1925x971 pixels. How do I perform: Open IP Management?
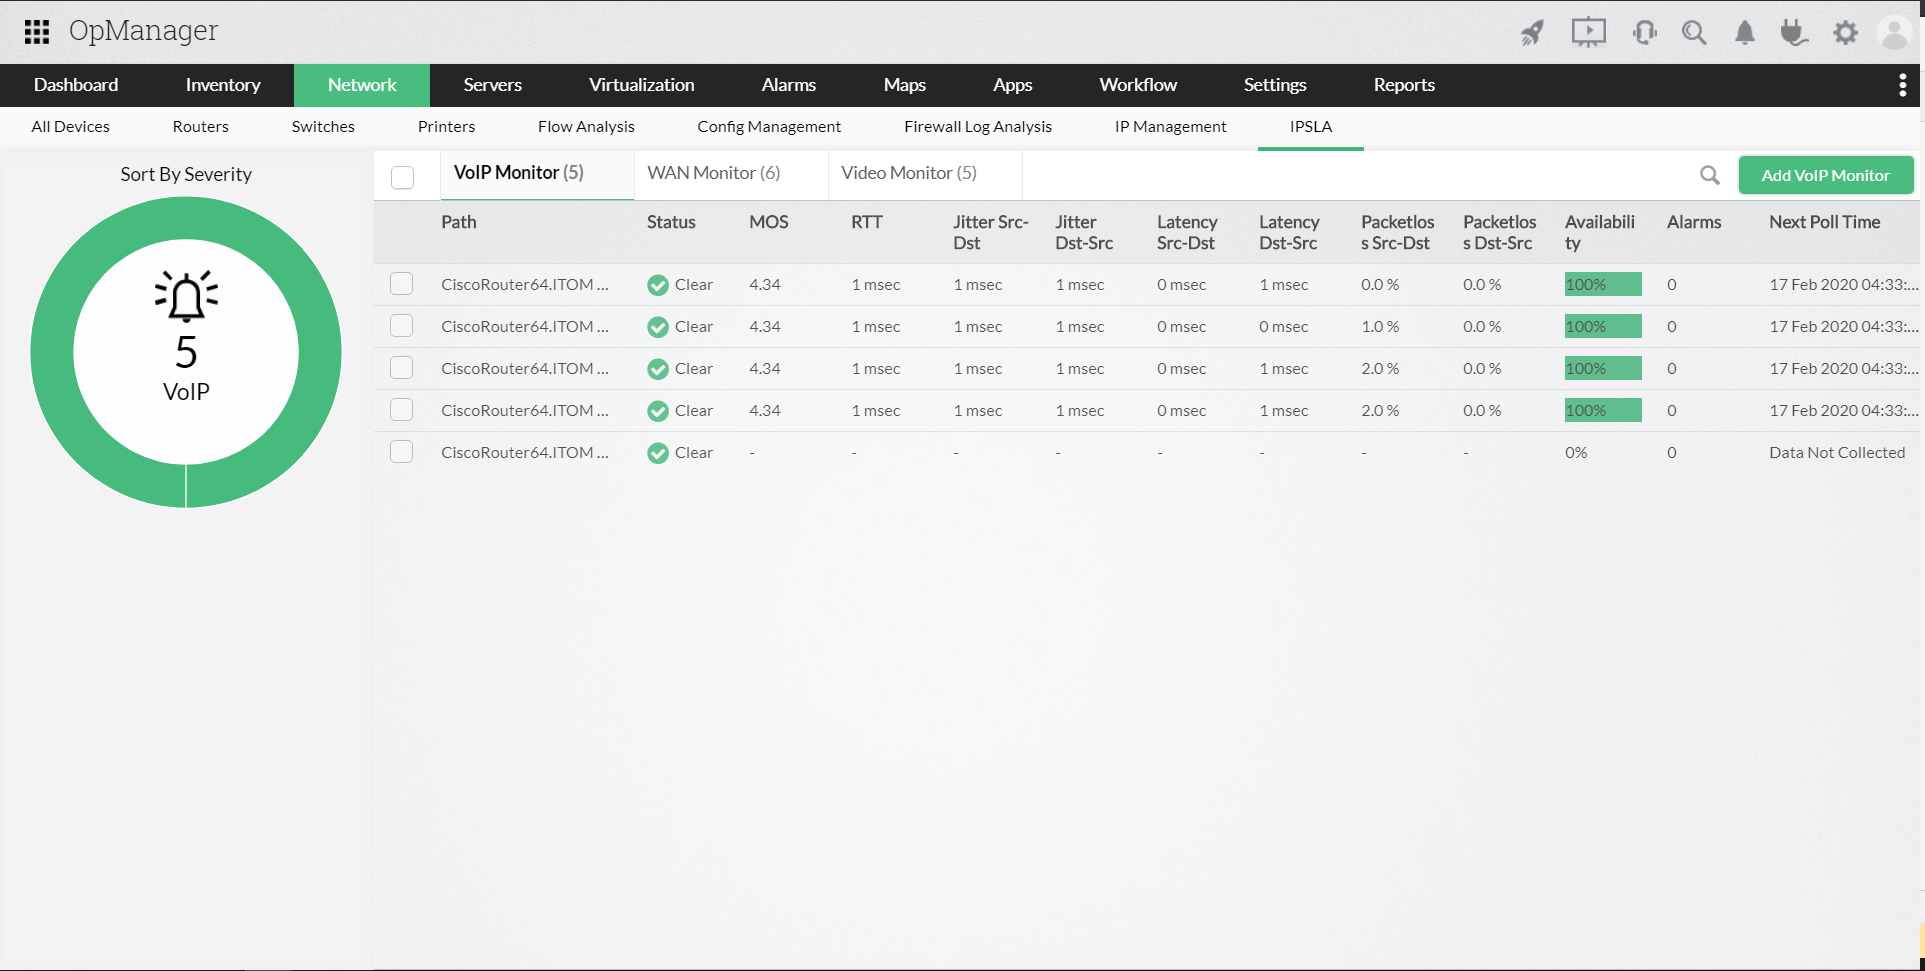pyautogui.click(x=1171, y=127)
